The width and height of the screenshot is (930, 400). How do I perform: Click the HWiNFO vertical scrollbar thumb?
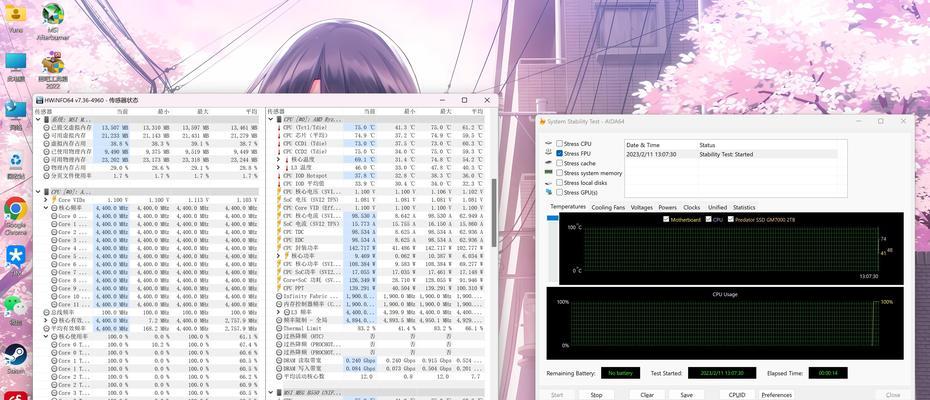(493, 212)
